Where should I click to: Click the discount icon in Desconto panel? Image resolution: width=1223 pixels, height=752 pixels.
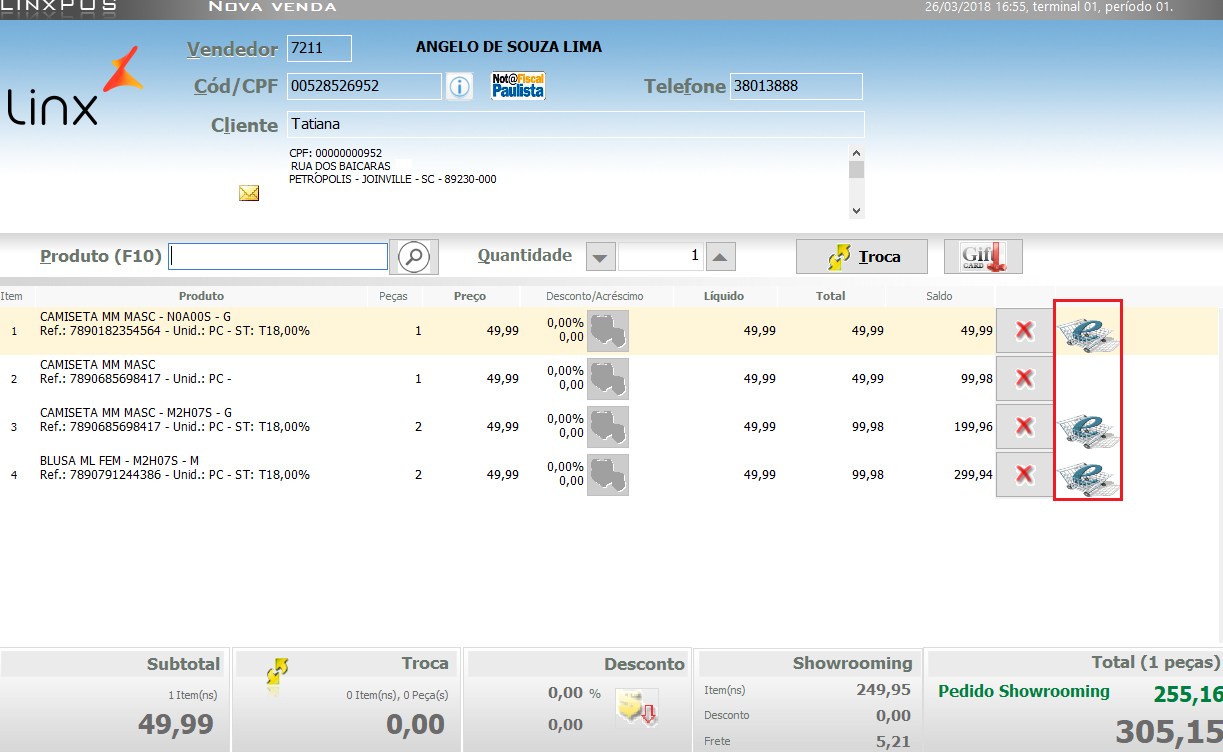(636, 708)
